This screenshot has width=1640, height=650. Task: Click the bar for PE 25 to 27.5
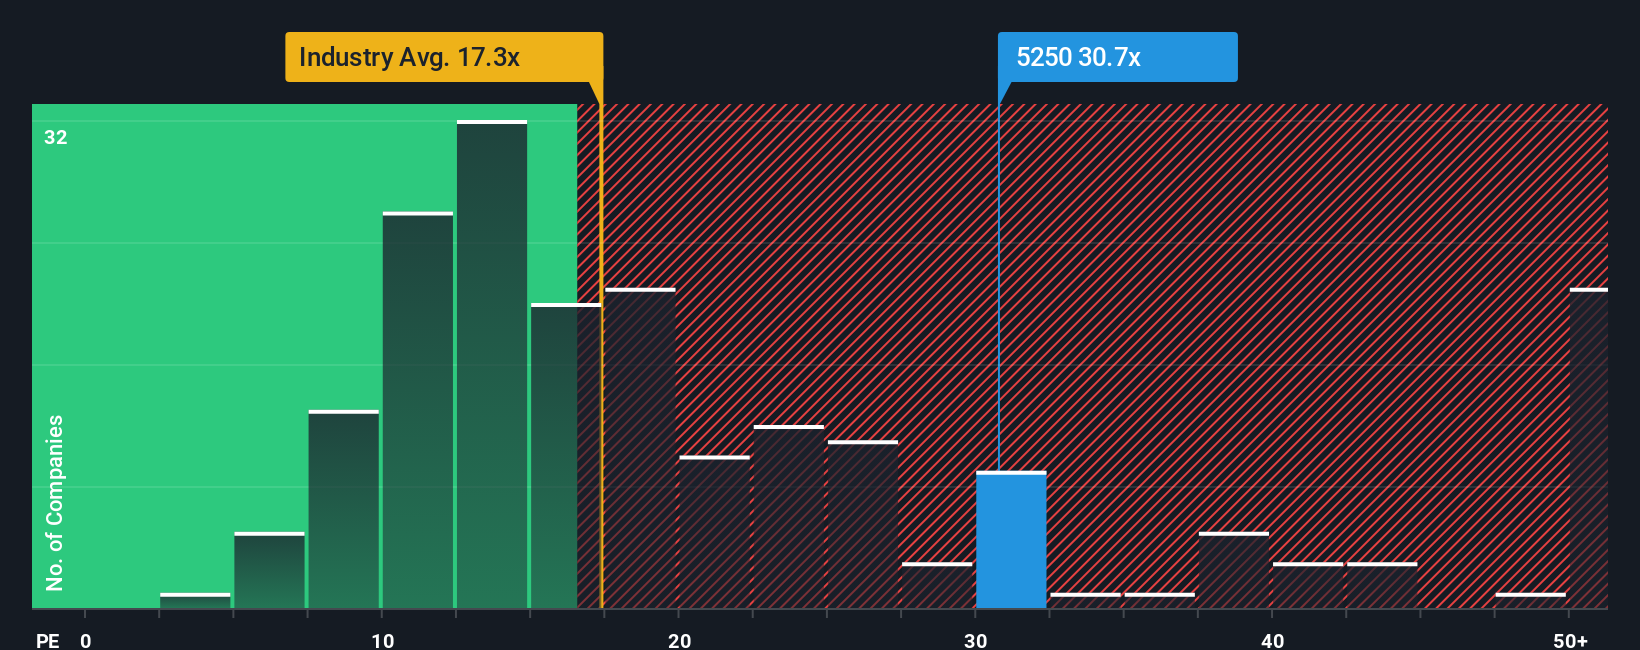tap(863, 524)
